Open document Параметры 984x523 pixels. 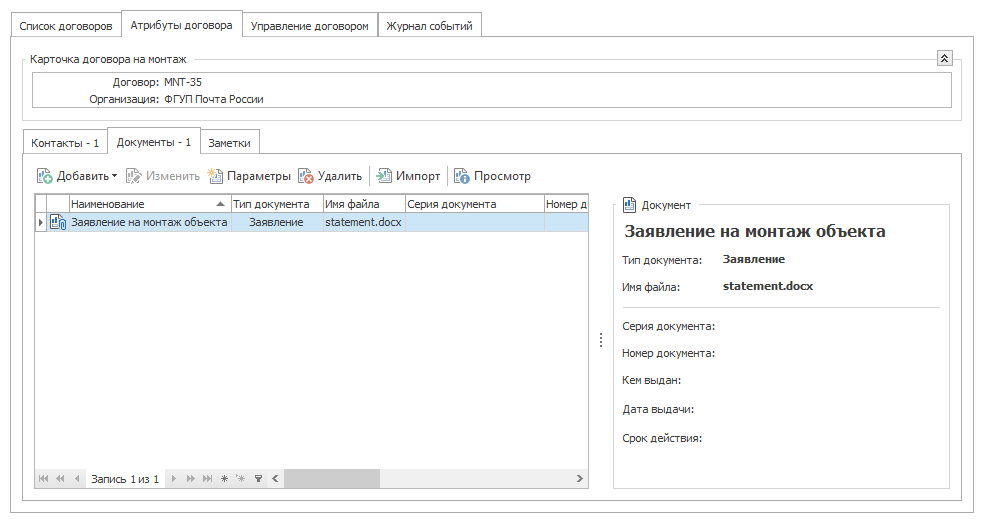250,176
